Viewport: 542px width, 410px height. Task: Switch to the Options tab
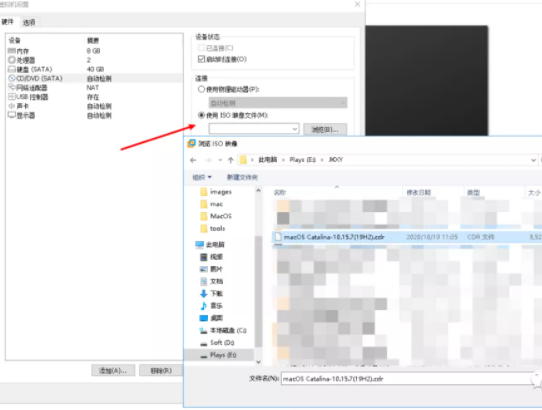tap(29, 22)
